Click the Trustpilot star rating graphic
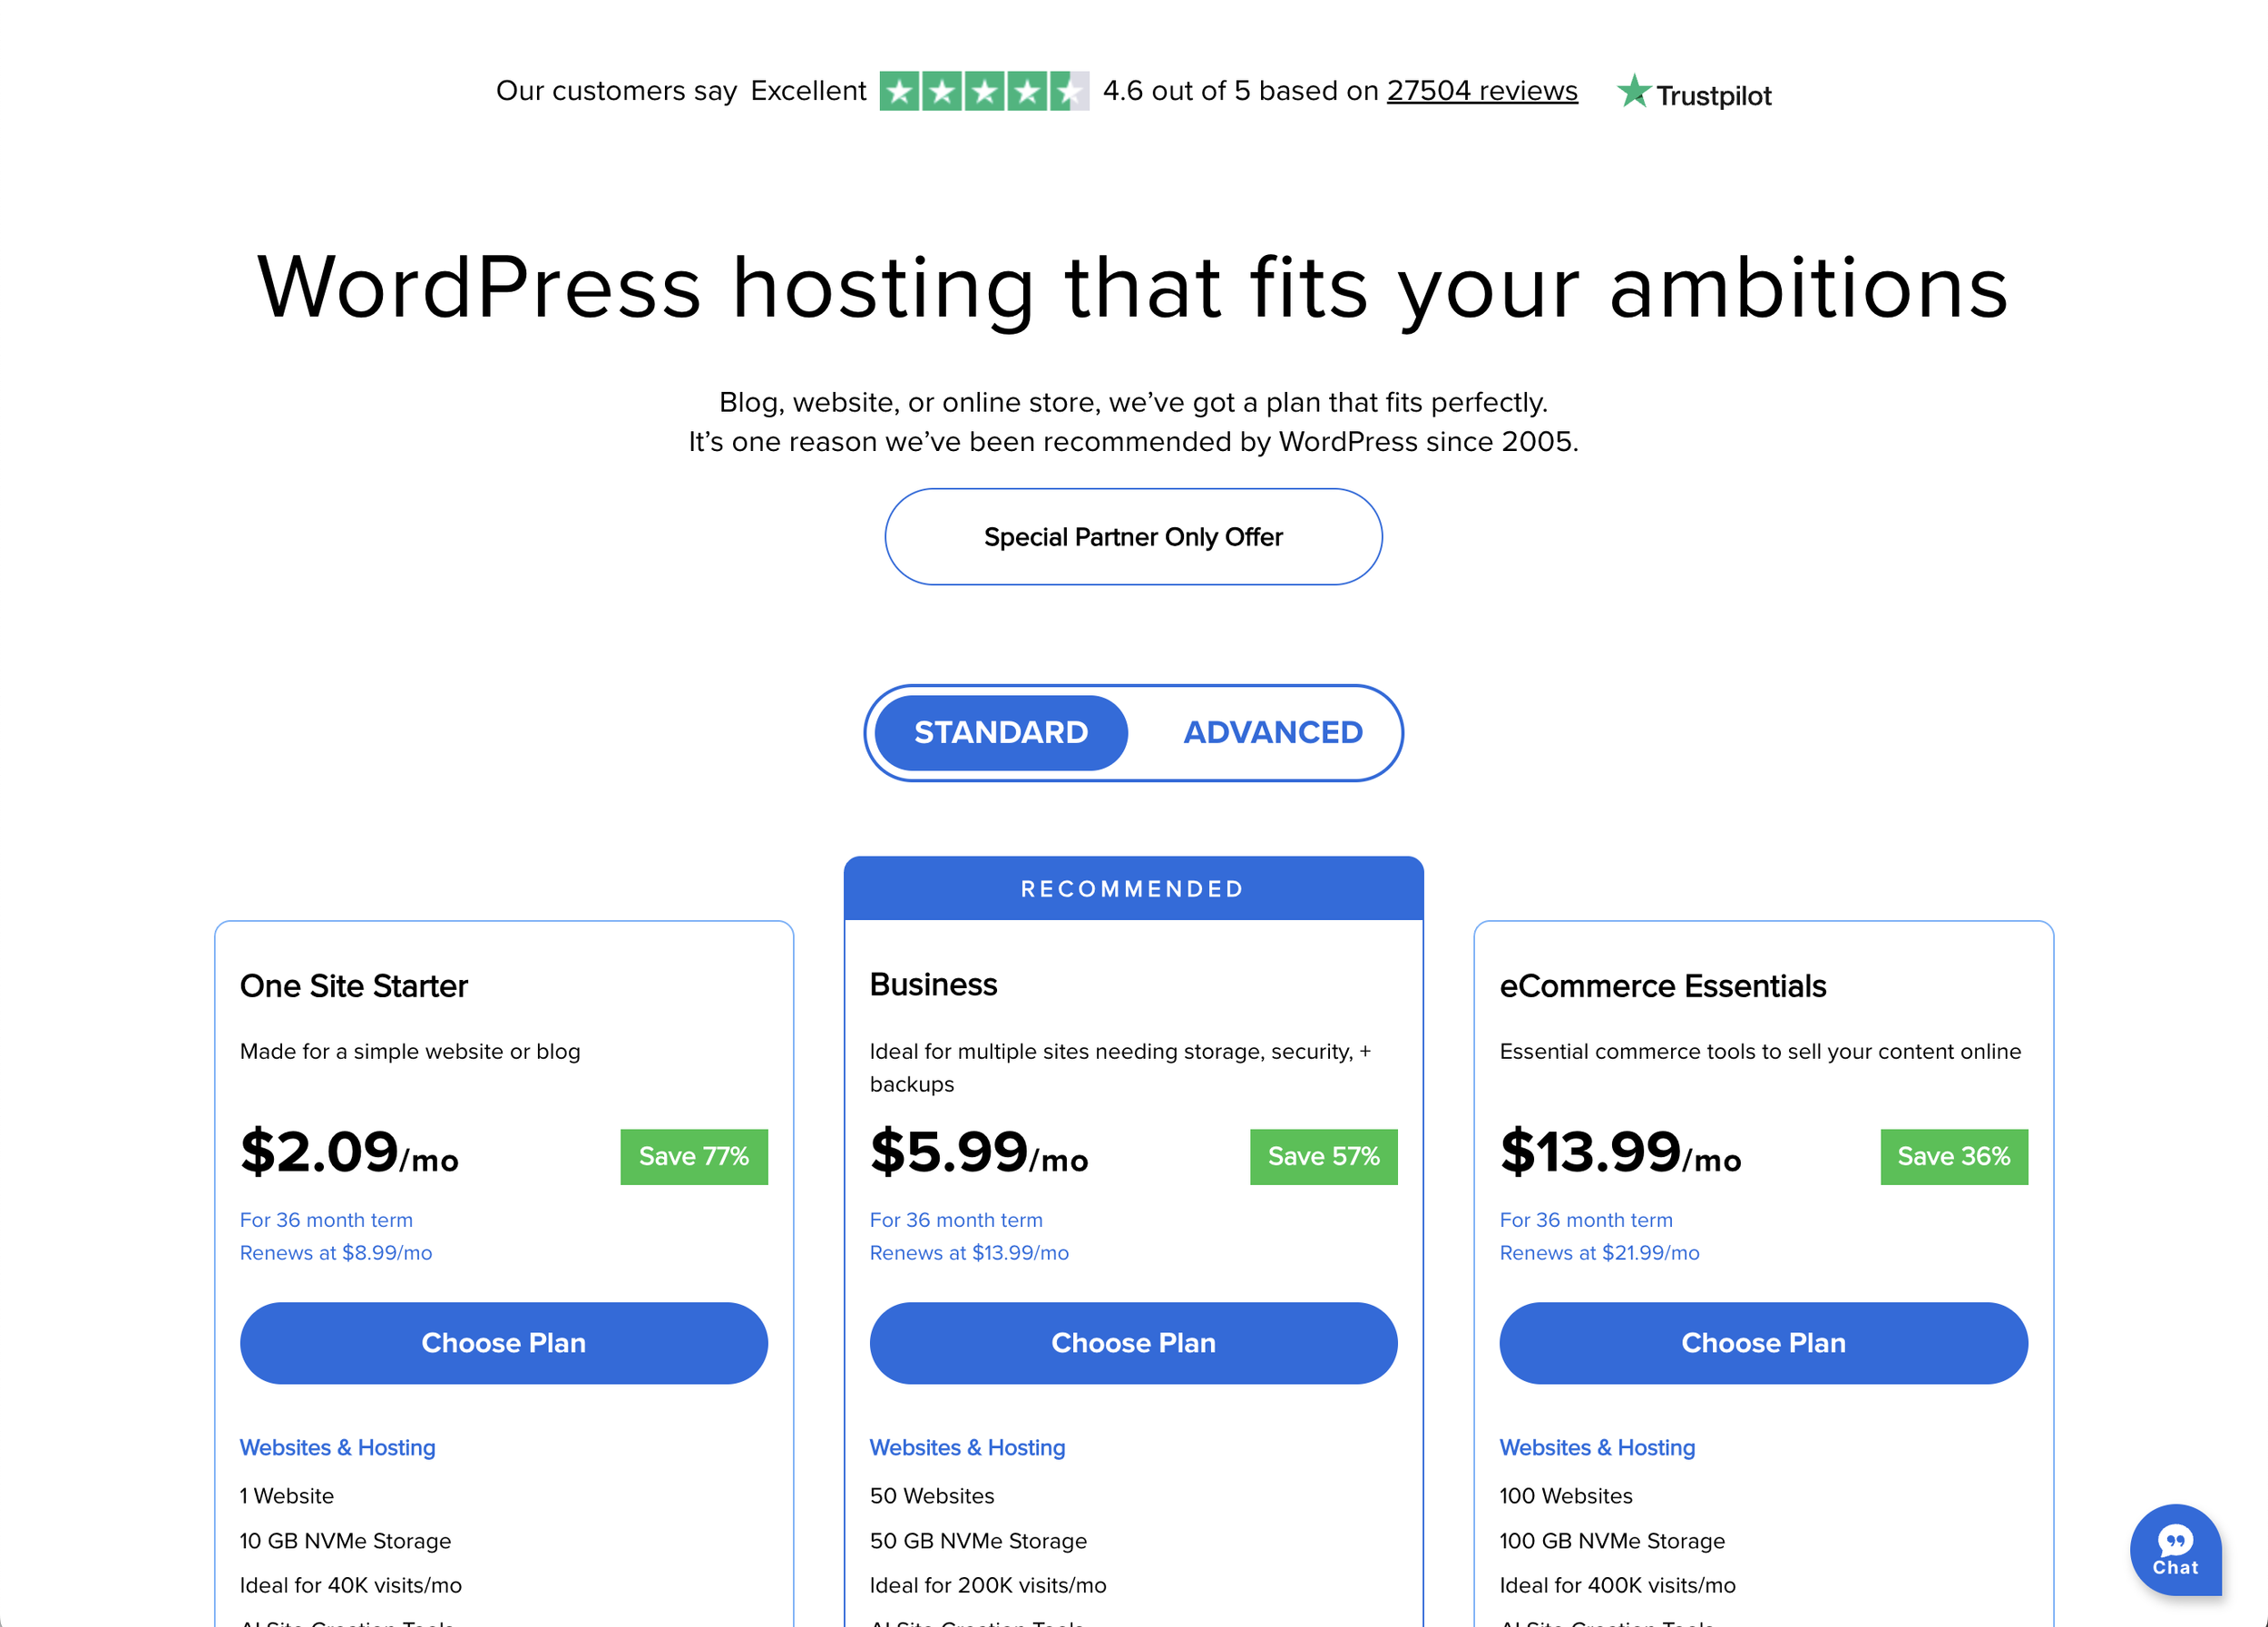The height and width of the screenshot is (1627, 2268). (983, 91)
